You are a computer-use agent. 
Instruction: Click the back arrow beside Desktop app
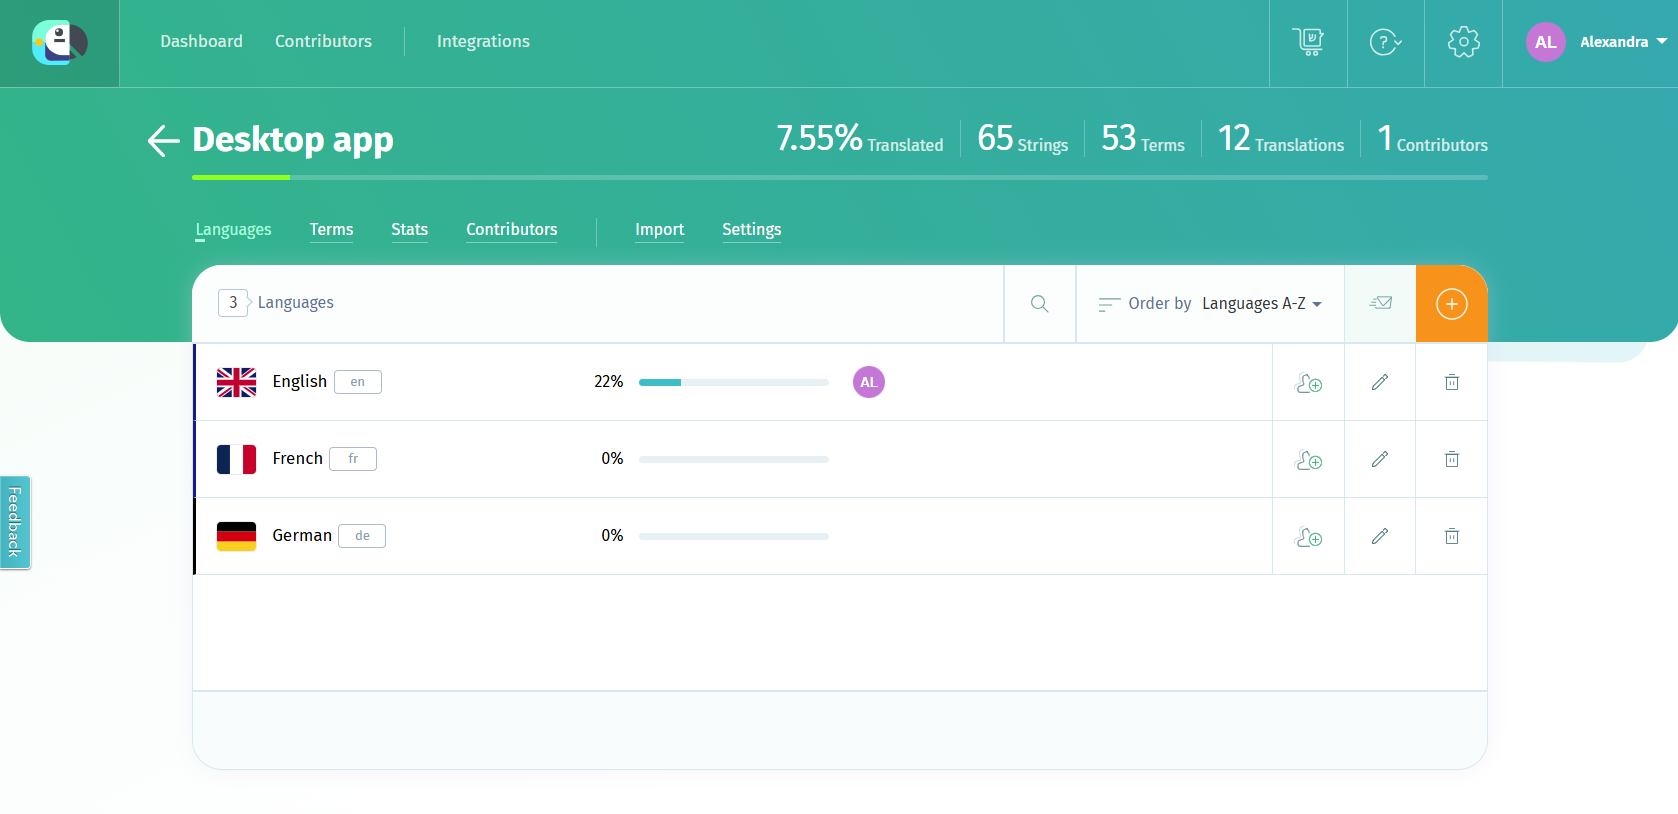[163, 141]
